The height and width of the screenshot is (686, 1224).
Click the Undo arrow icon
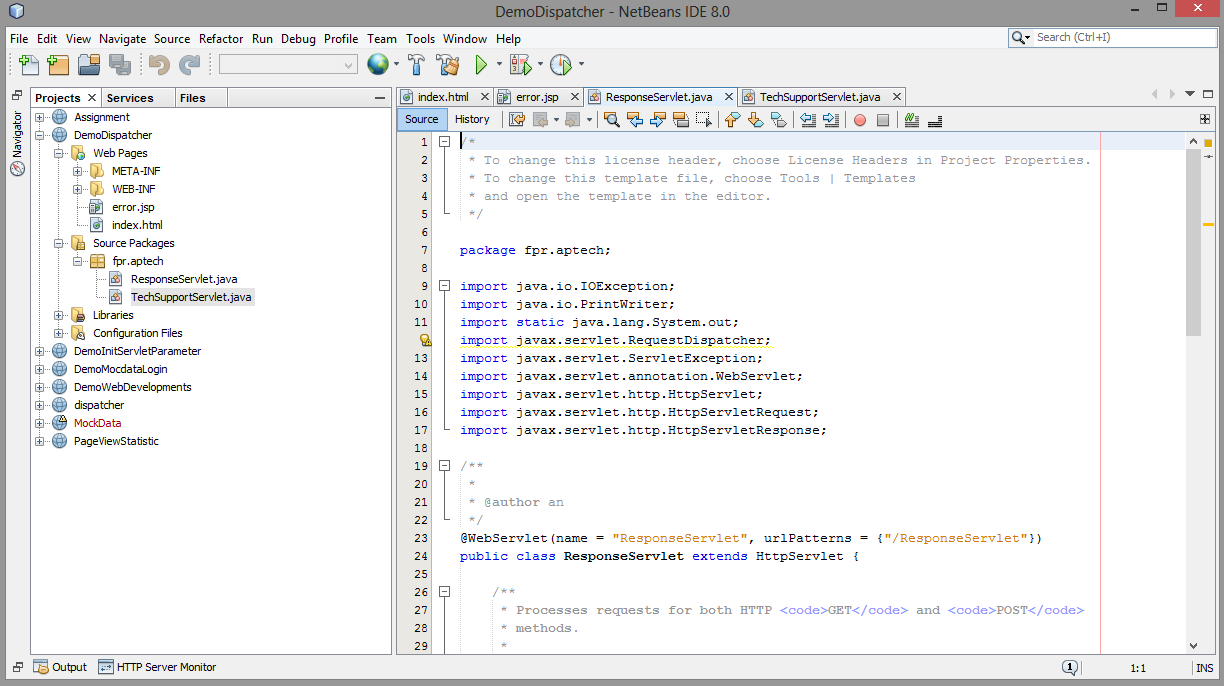[159, 65]
